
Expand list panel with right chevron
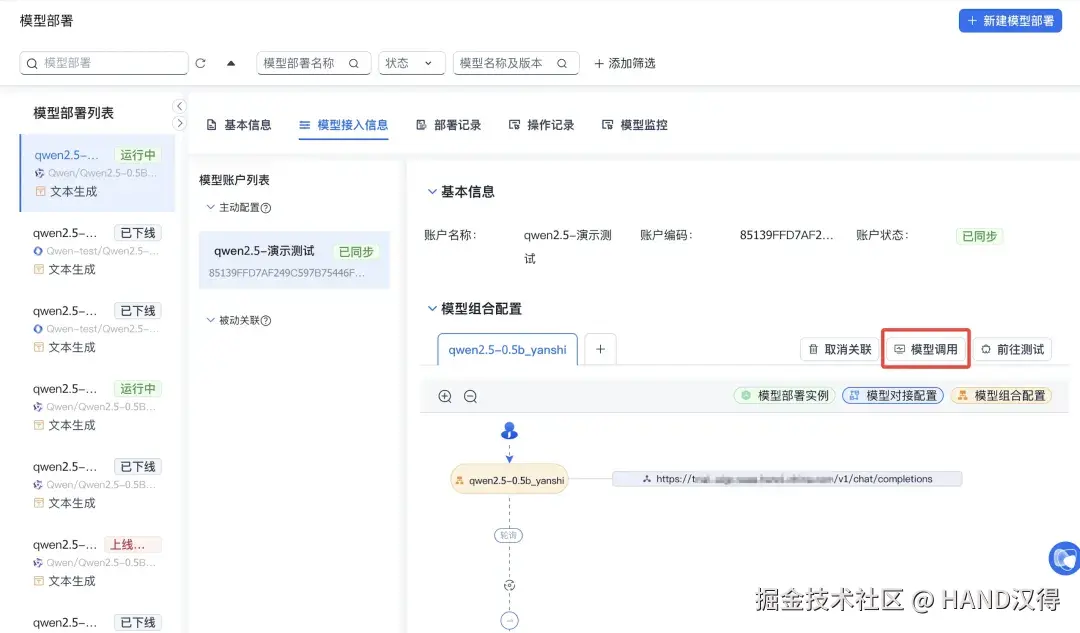(x=179, y=123)
